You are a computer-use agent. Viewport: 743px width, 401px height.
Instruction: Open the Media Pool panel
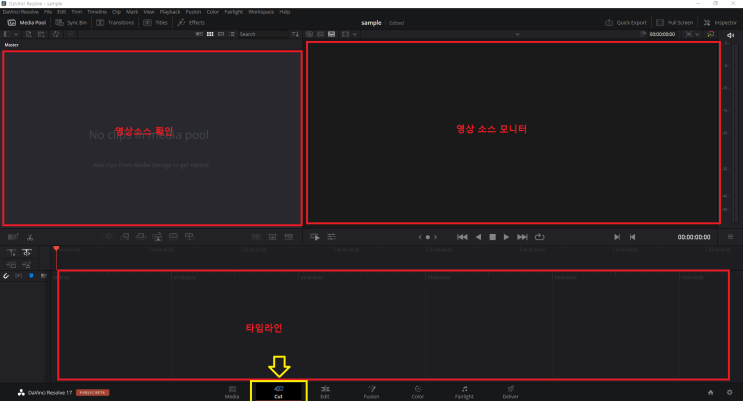coord(27,23)
